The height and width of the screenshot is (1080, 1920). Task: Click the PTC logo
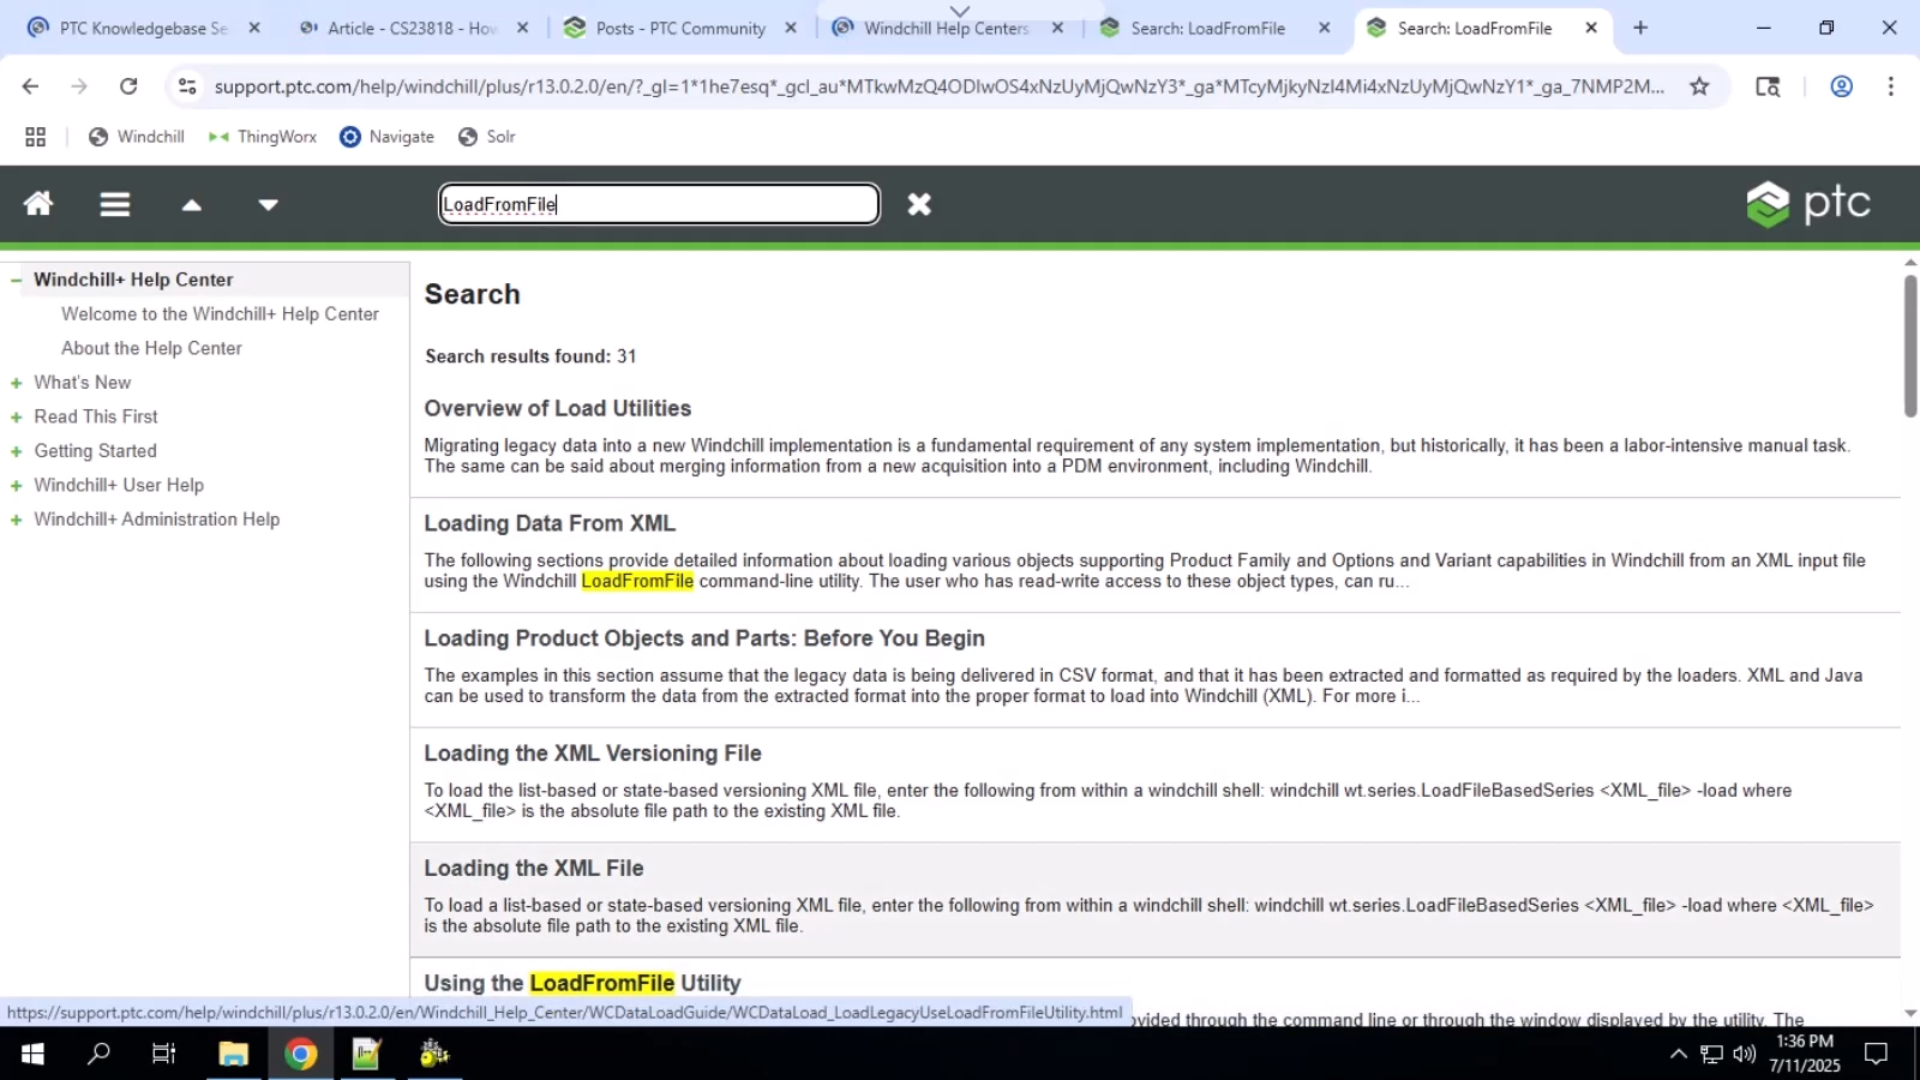click(1809, 203)
